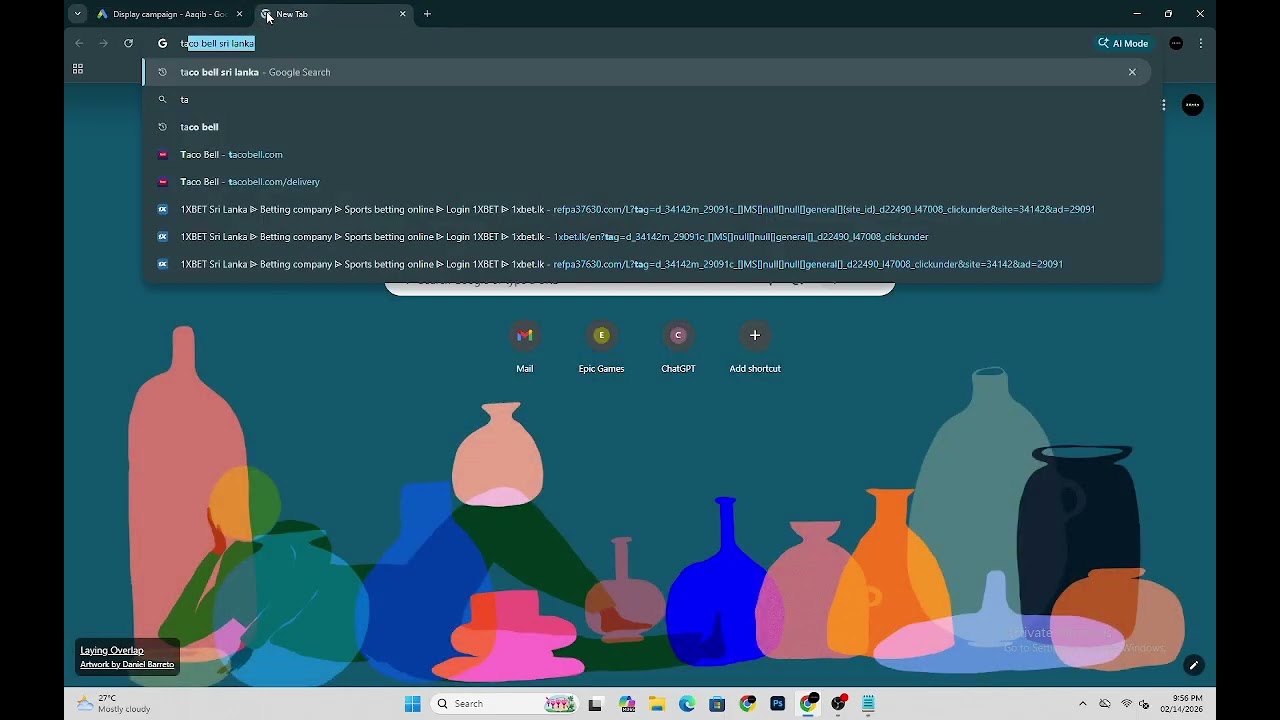Open the Artwork by Daniel Barreto credit
The height and width of the screenshot is (720, 1280).
[x=127, y=665]
